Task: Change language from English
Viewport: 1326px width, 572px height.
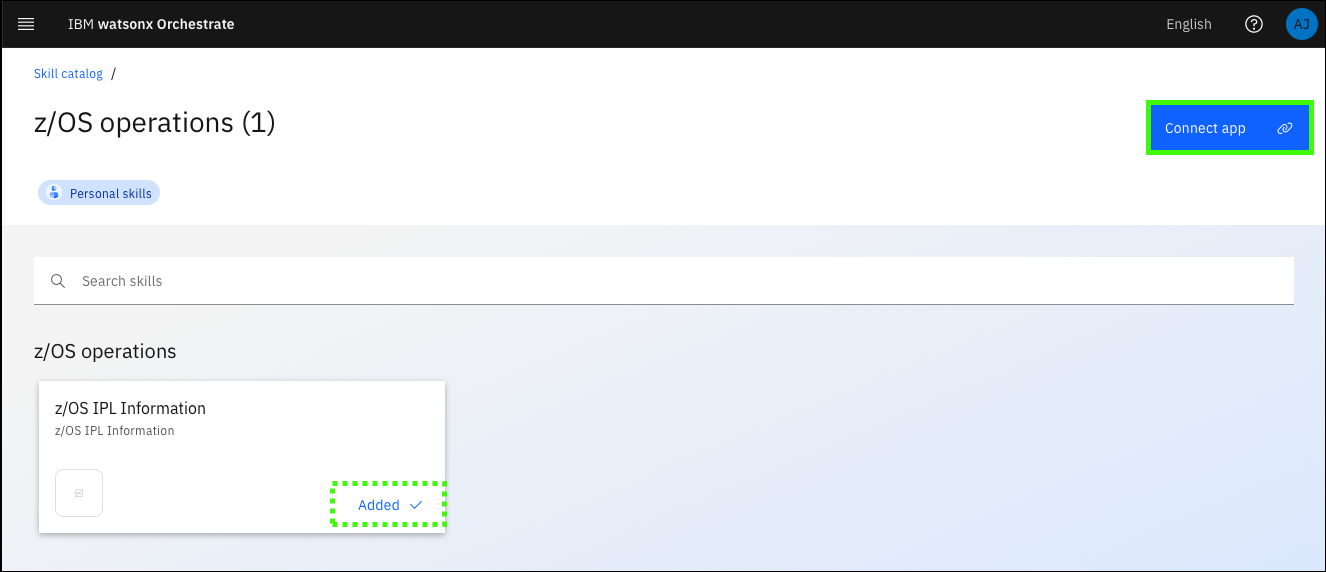Action: point(1188,24)
